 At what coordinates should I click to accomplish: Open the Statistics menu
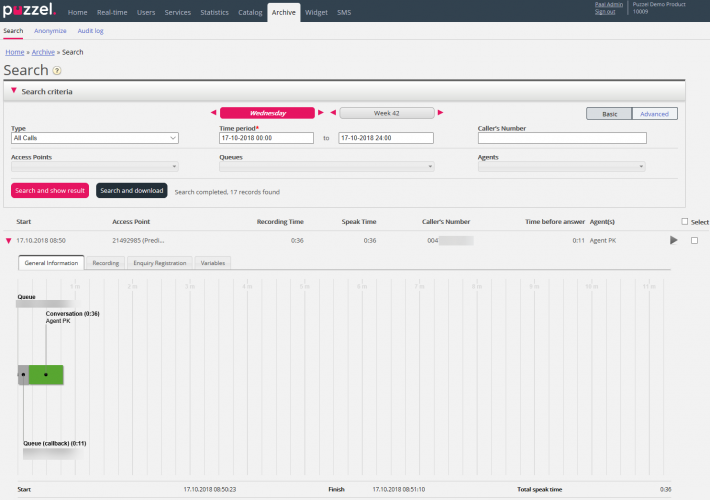click(214, 12)
